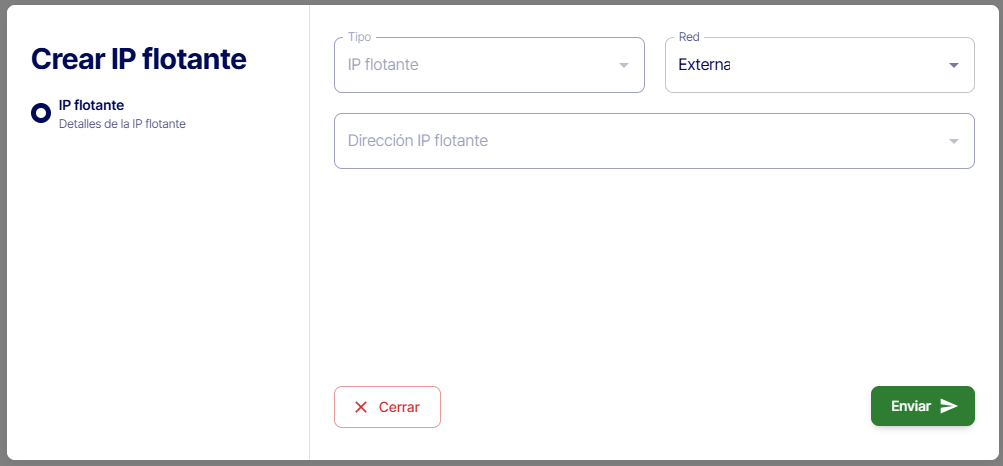Click the small 'Red' field label
The height and width of the screenshot is (466, 1003).
point(689,37)
